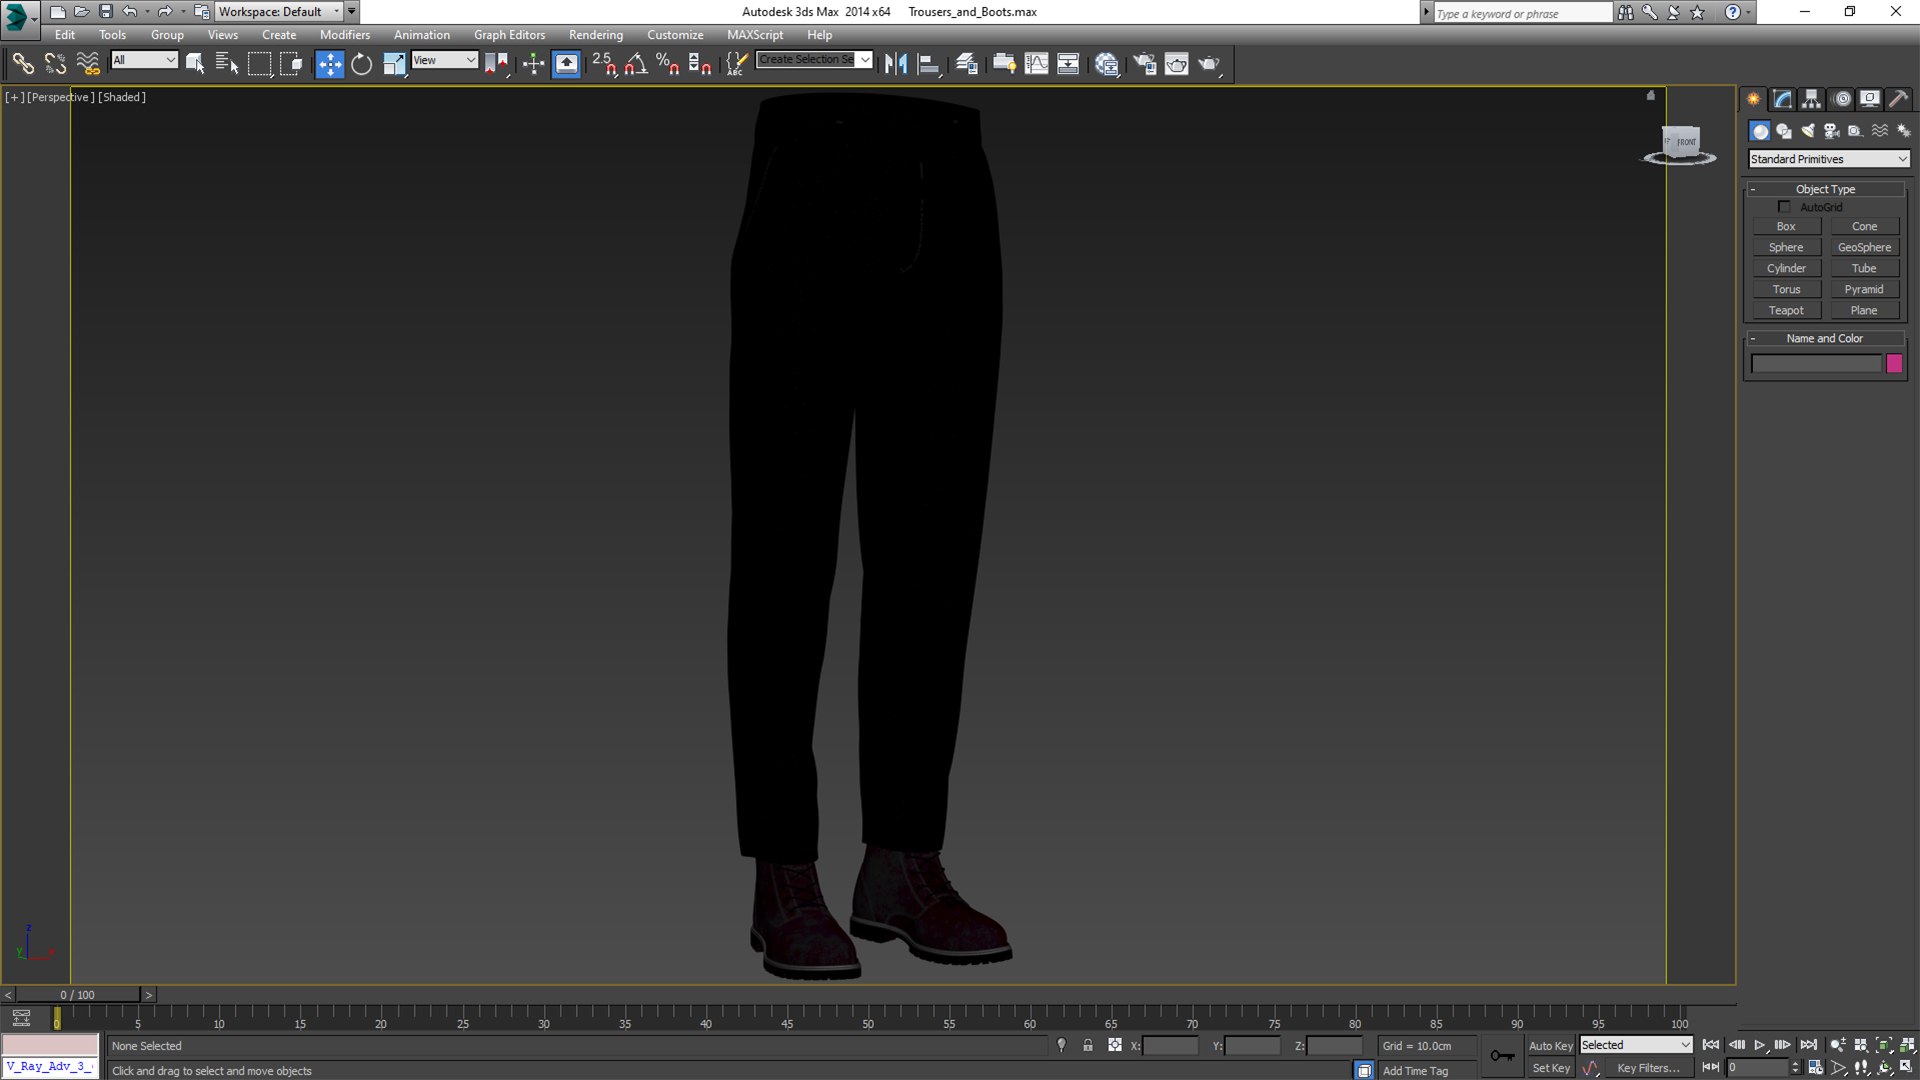The width and height of the screenshot is (1920, 1080).
Task: Click the GeoSphere primitive button
Action: [1864, 248]
